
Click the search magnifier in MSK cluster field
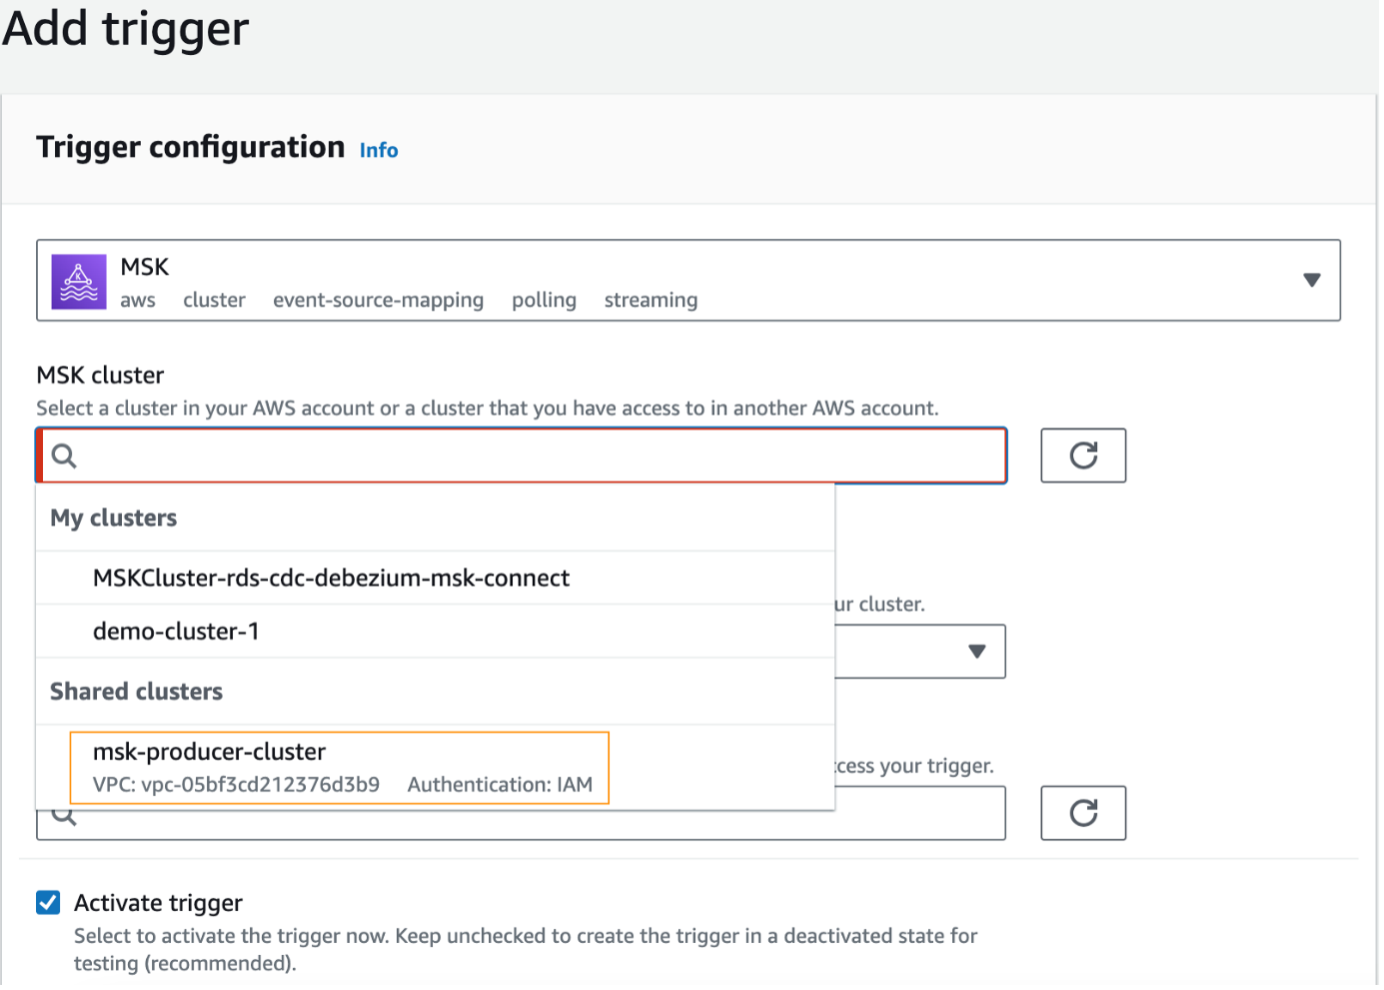pyautogui.click(x=64, y=457)
